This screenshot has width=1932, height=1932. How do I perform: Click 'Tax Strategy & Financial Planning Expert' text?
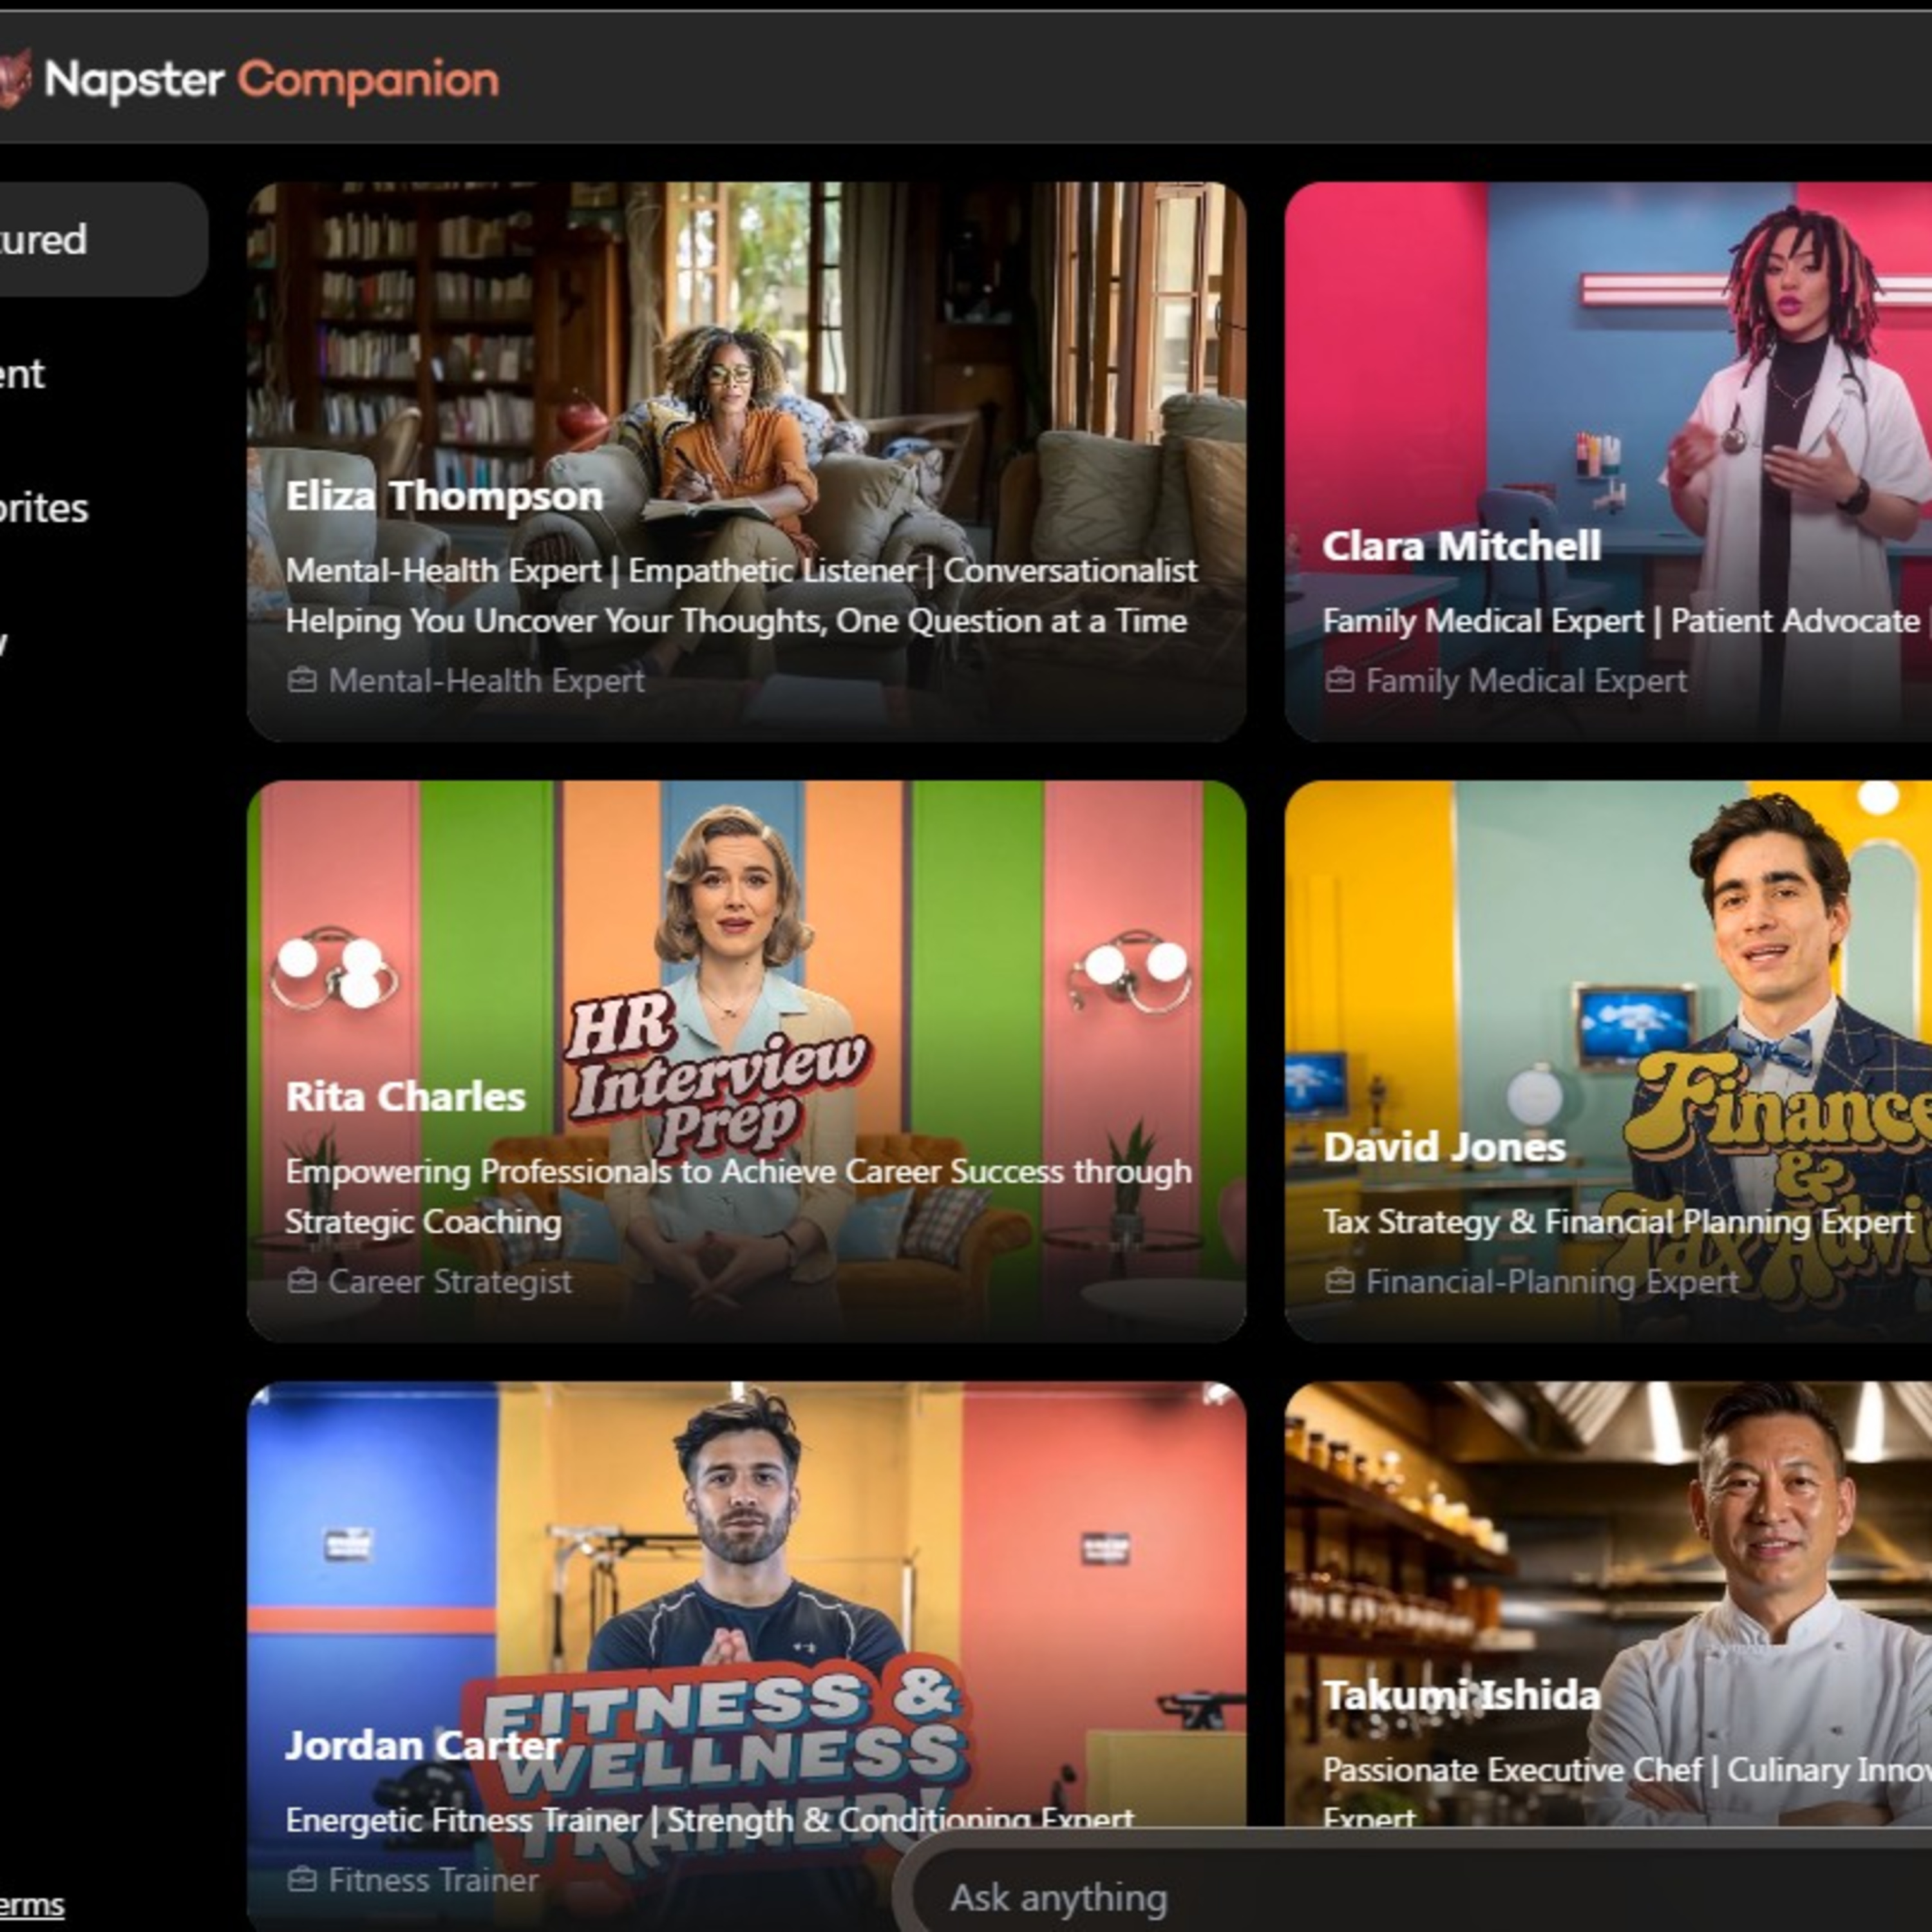(1618, 1221)
